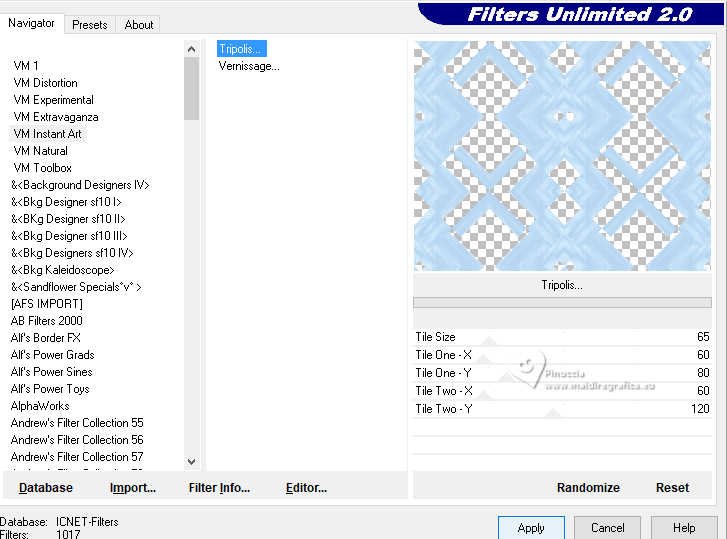Select Alf's Power Toys category
The height and width of the screenshot is (539, 727).
click(x=50, y=389)
